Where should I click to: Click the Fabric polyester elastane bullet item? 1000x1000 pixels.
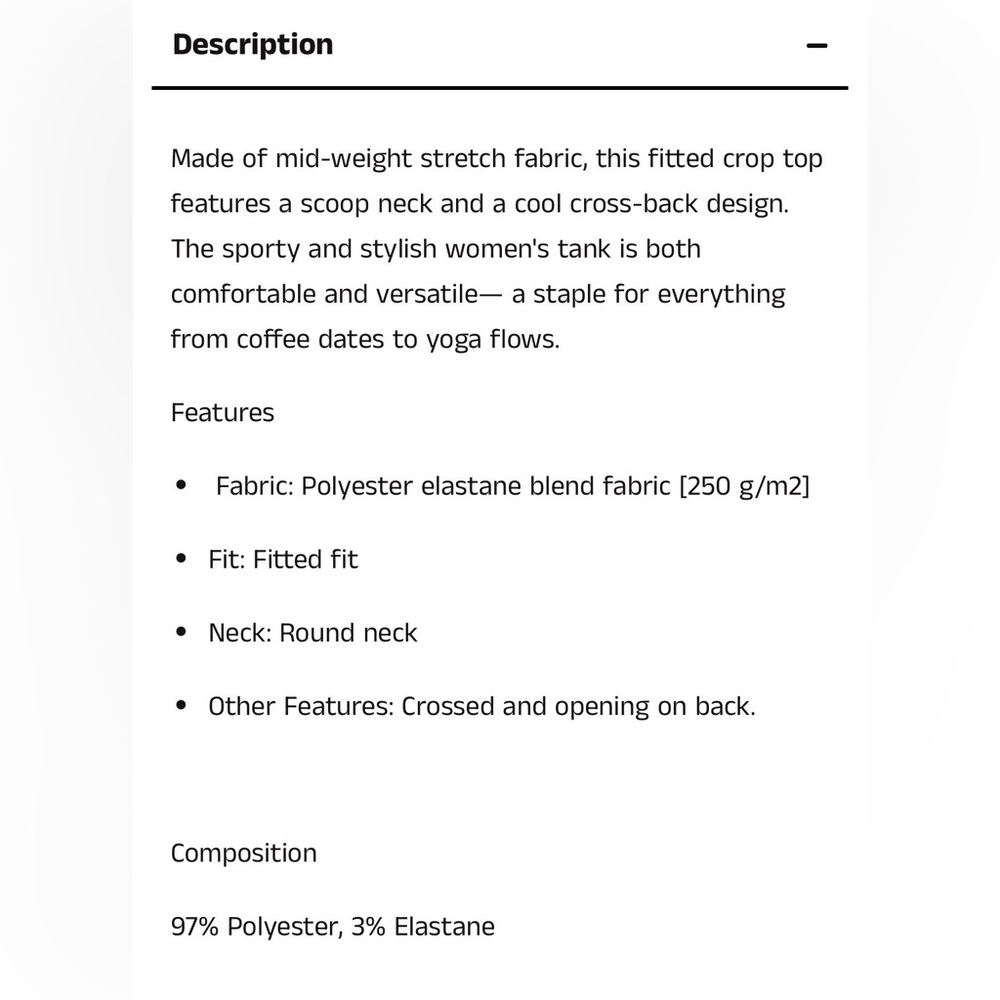click(x=512, y=487)
